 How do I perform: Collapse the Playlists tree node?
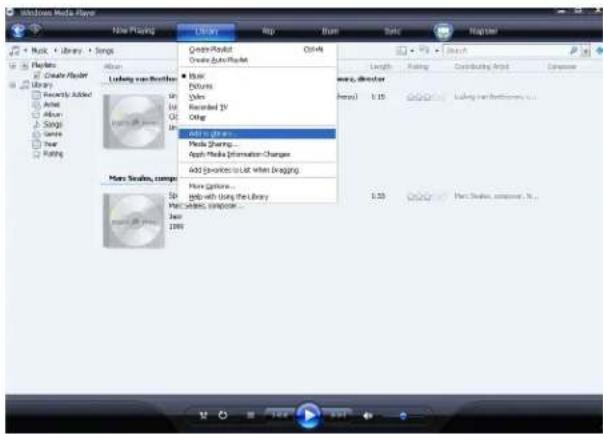13,65
